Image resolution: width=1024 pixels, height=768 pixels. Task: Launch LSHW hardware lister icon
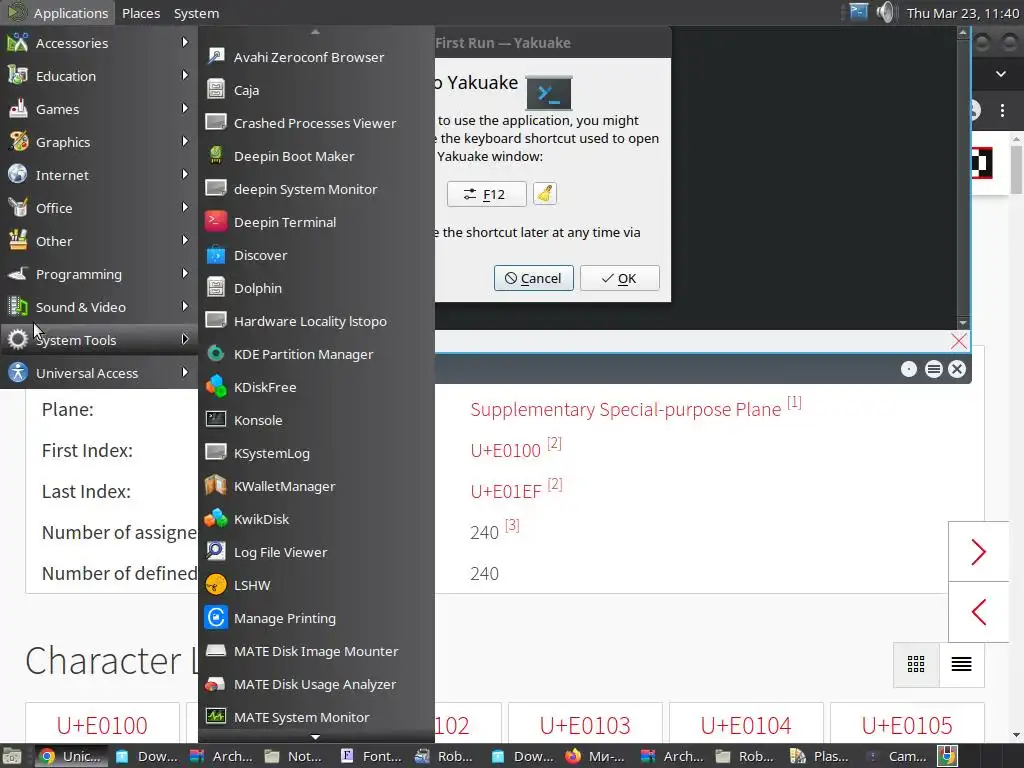[216, 584]
